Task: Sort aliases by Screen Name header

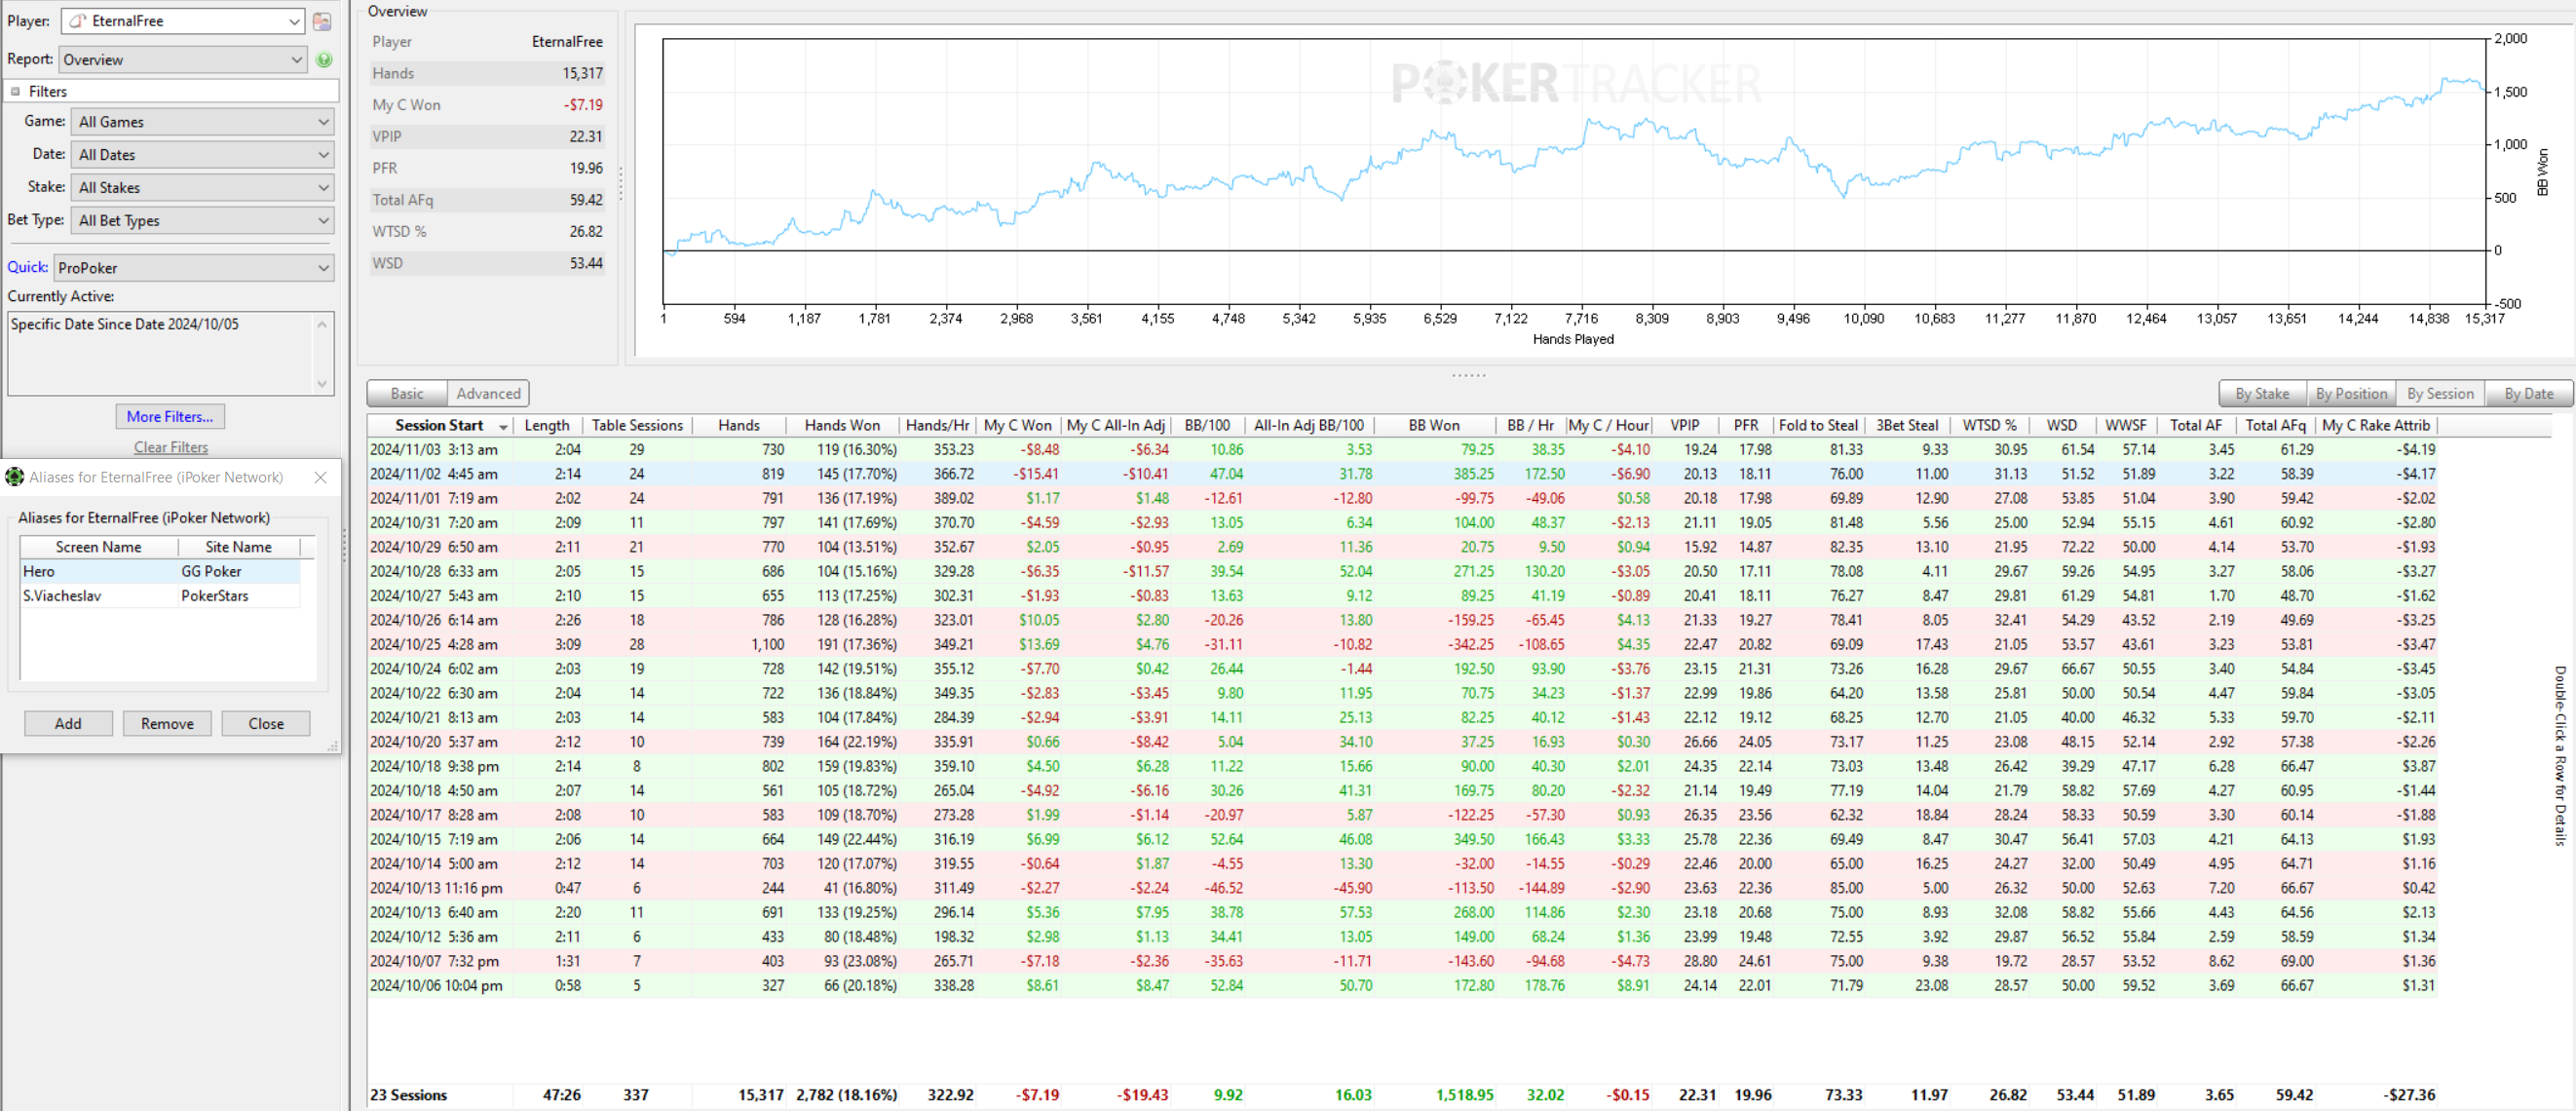Action: pos(99,547)
